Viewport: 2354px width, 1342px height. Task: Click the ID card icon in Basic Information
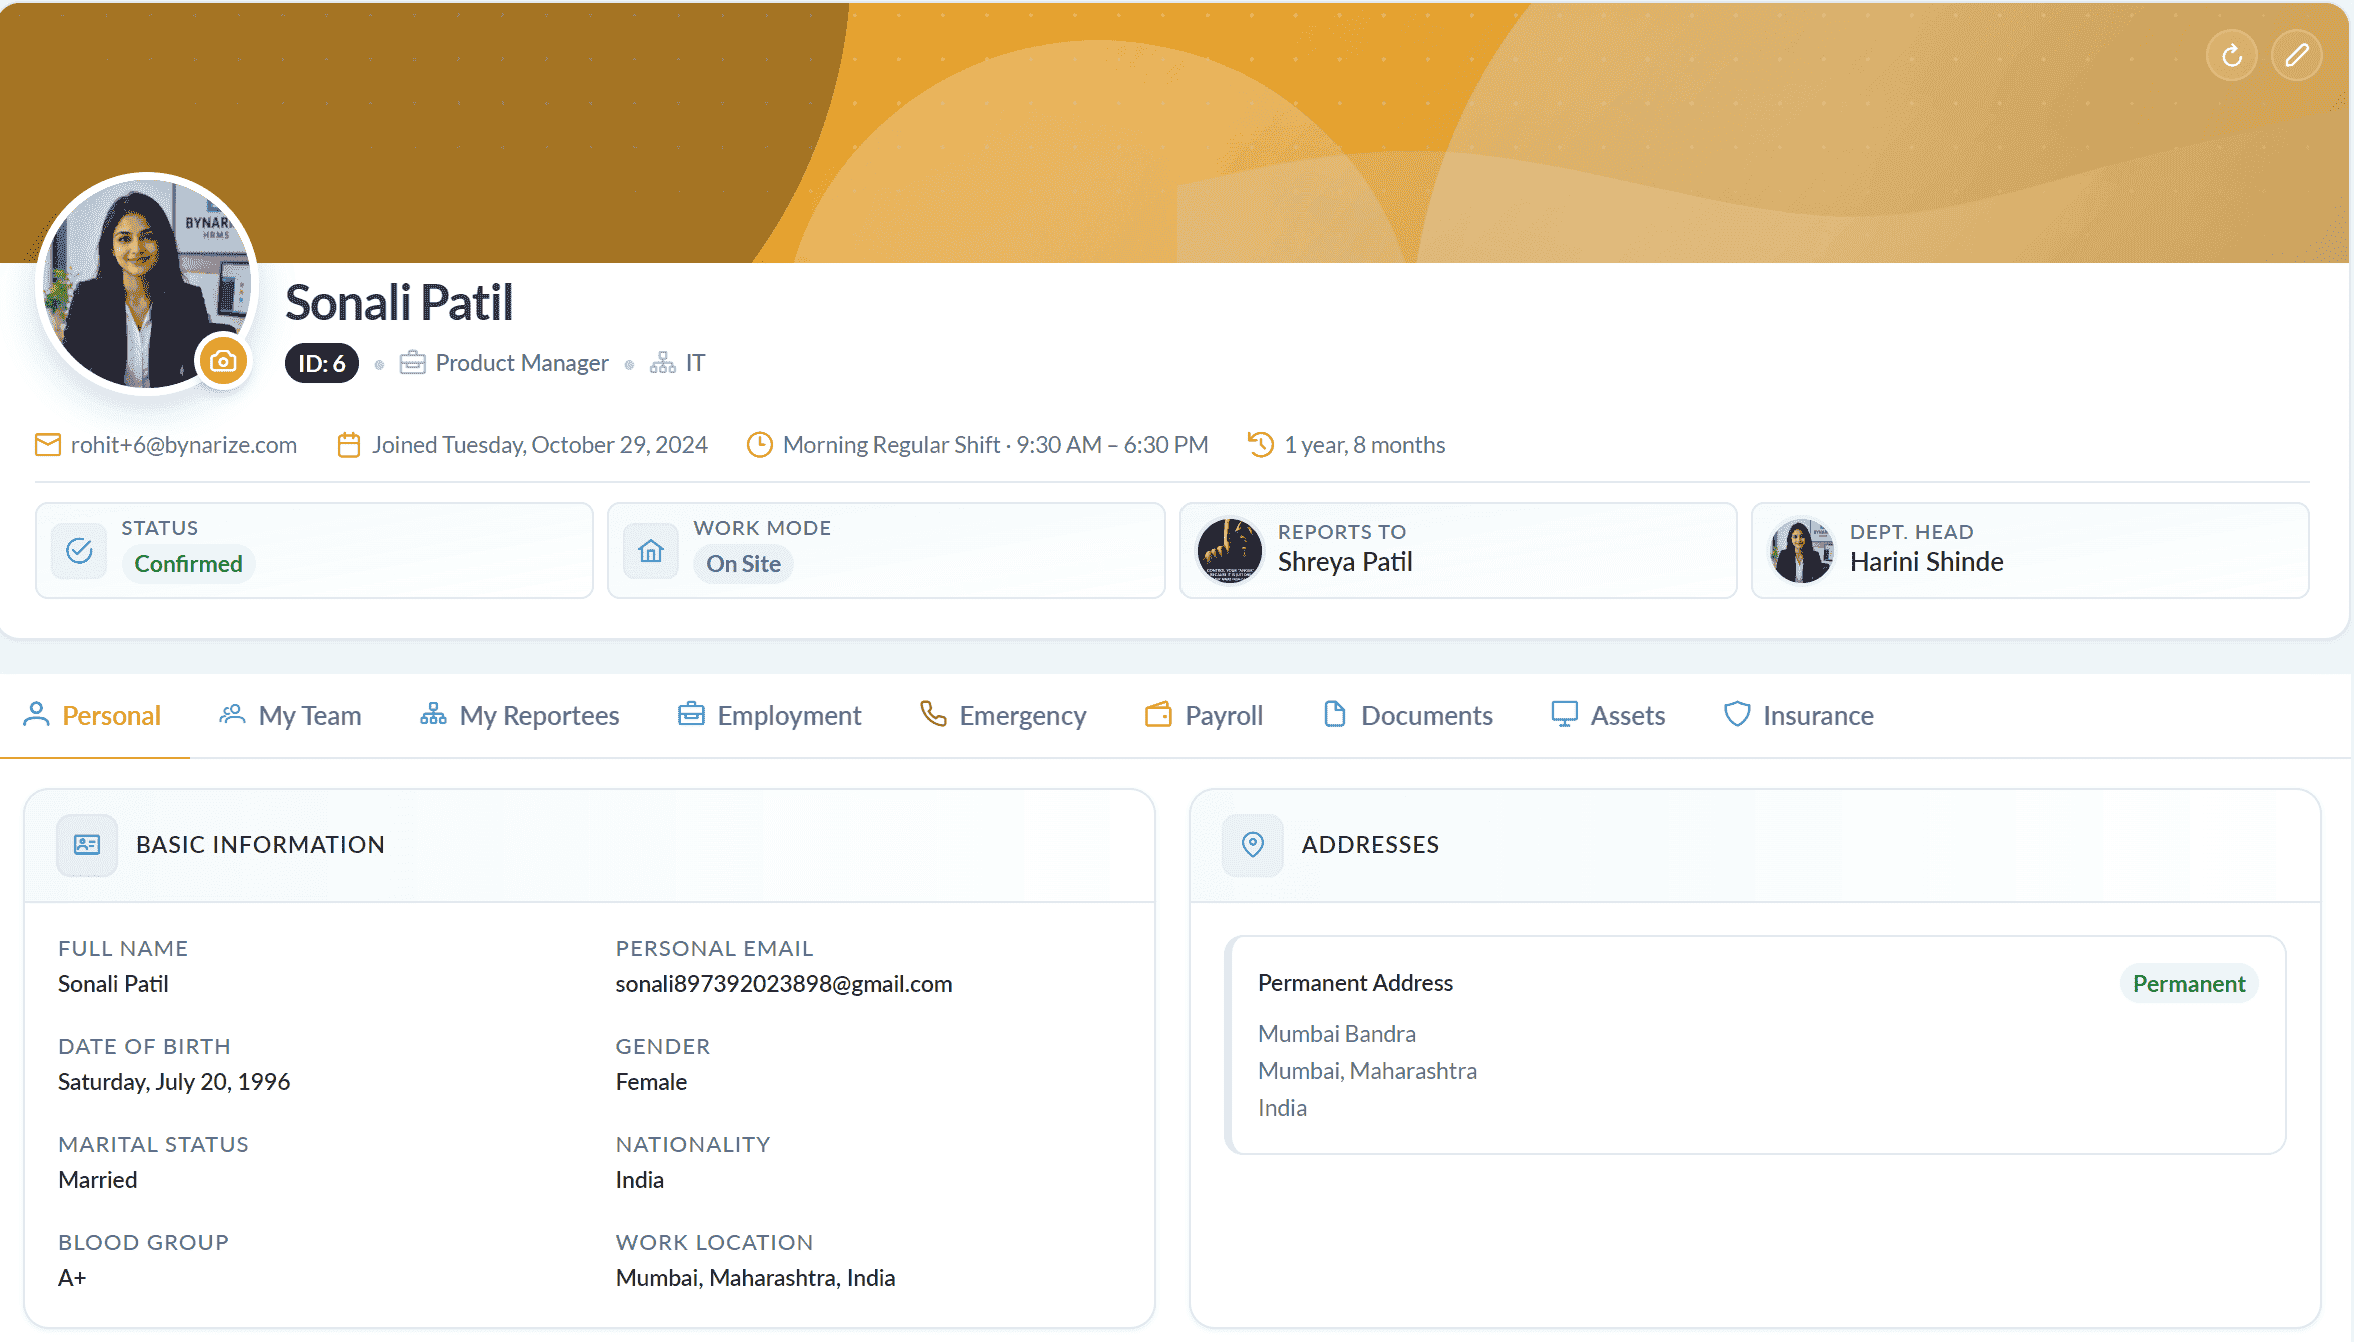pos(87,845)
